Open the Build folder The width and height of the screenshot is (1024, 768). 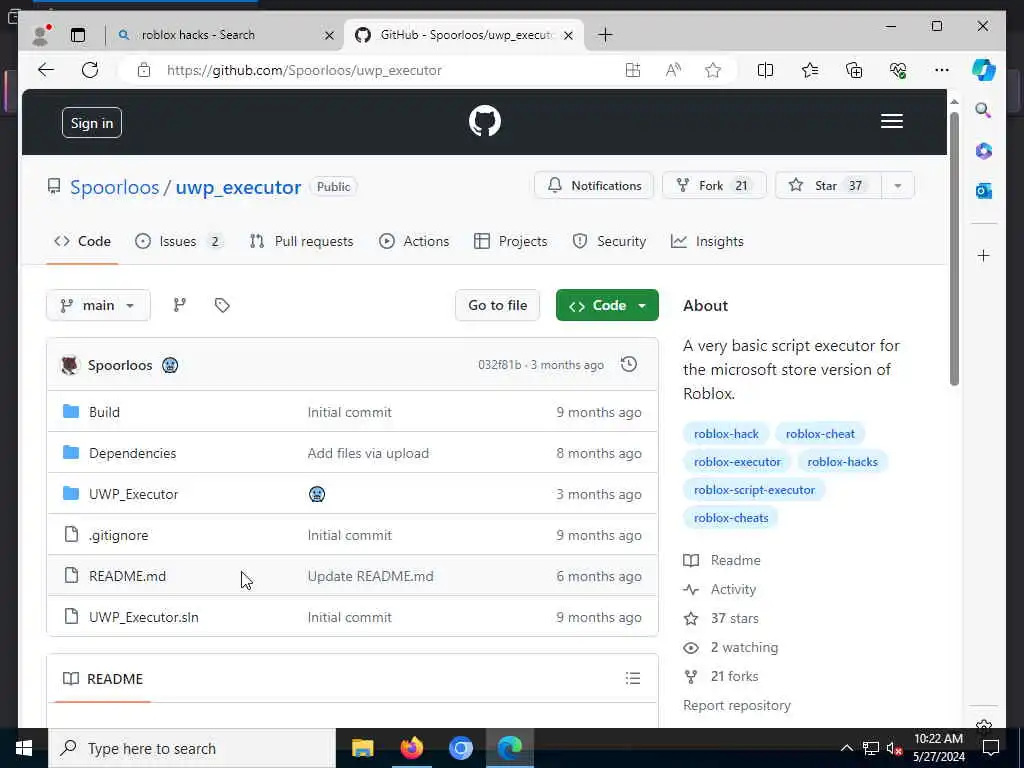click(104, 412)
